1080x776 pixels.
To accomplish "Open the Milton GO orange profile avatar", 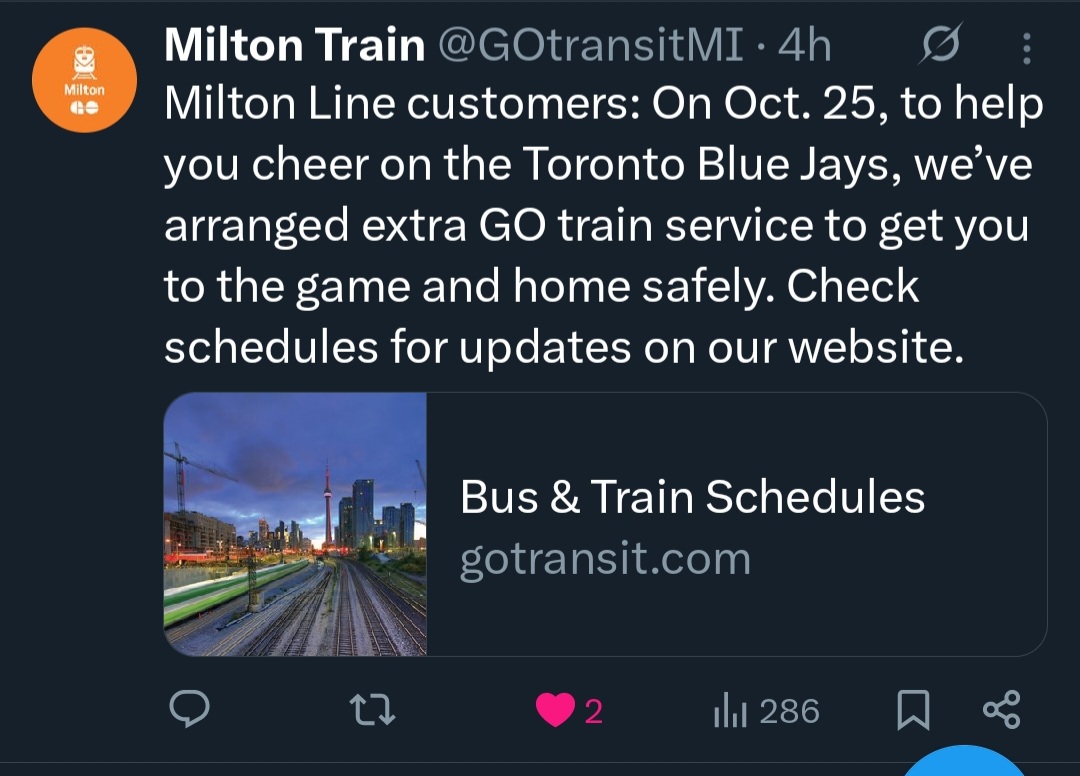I will coord(84,81).
